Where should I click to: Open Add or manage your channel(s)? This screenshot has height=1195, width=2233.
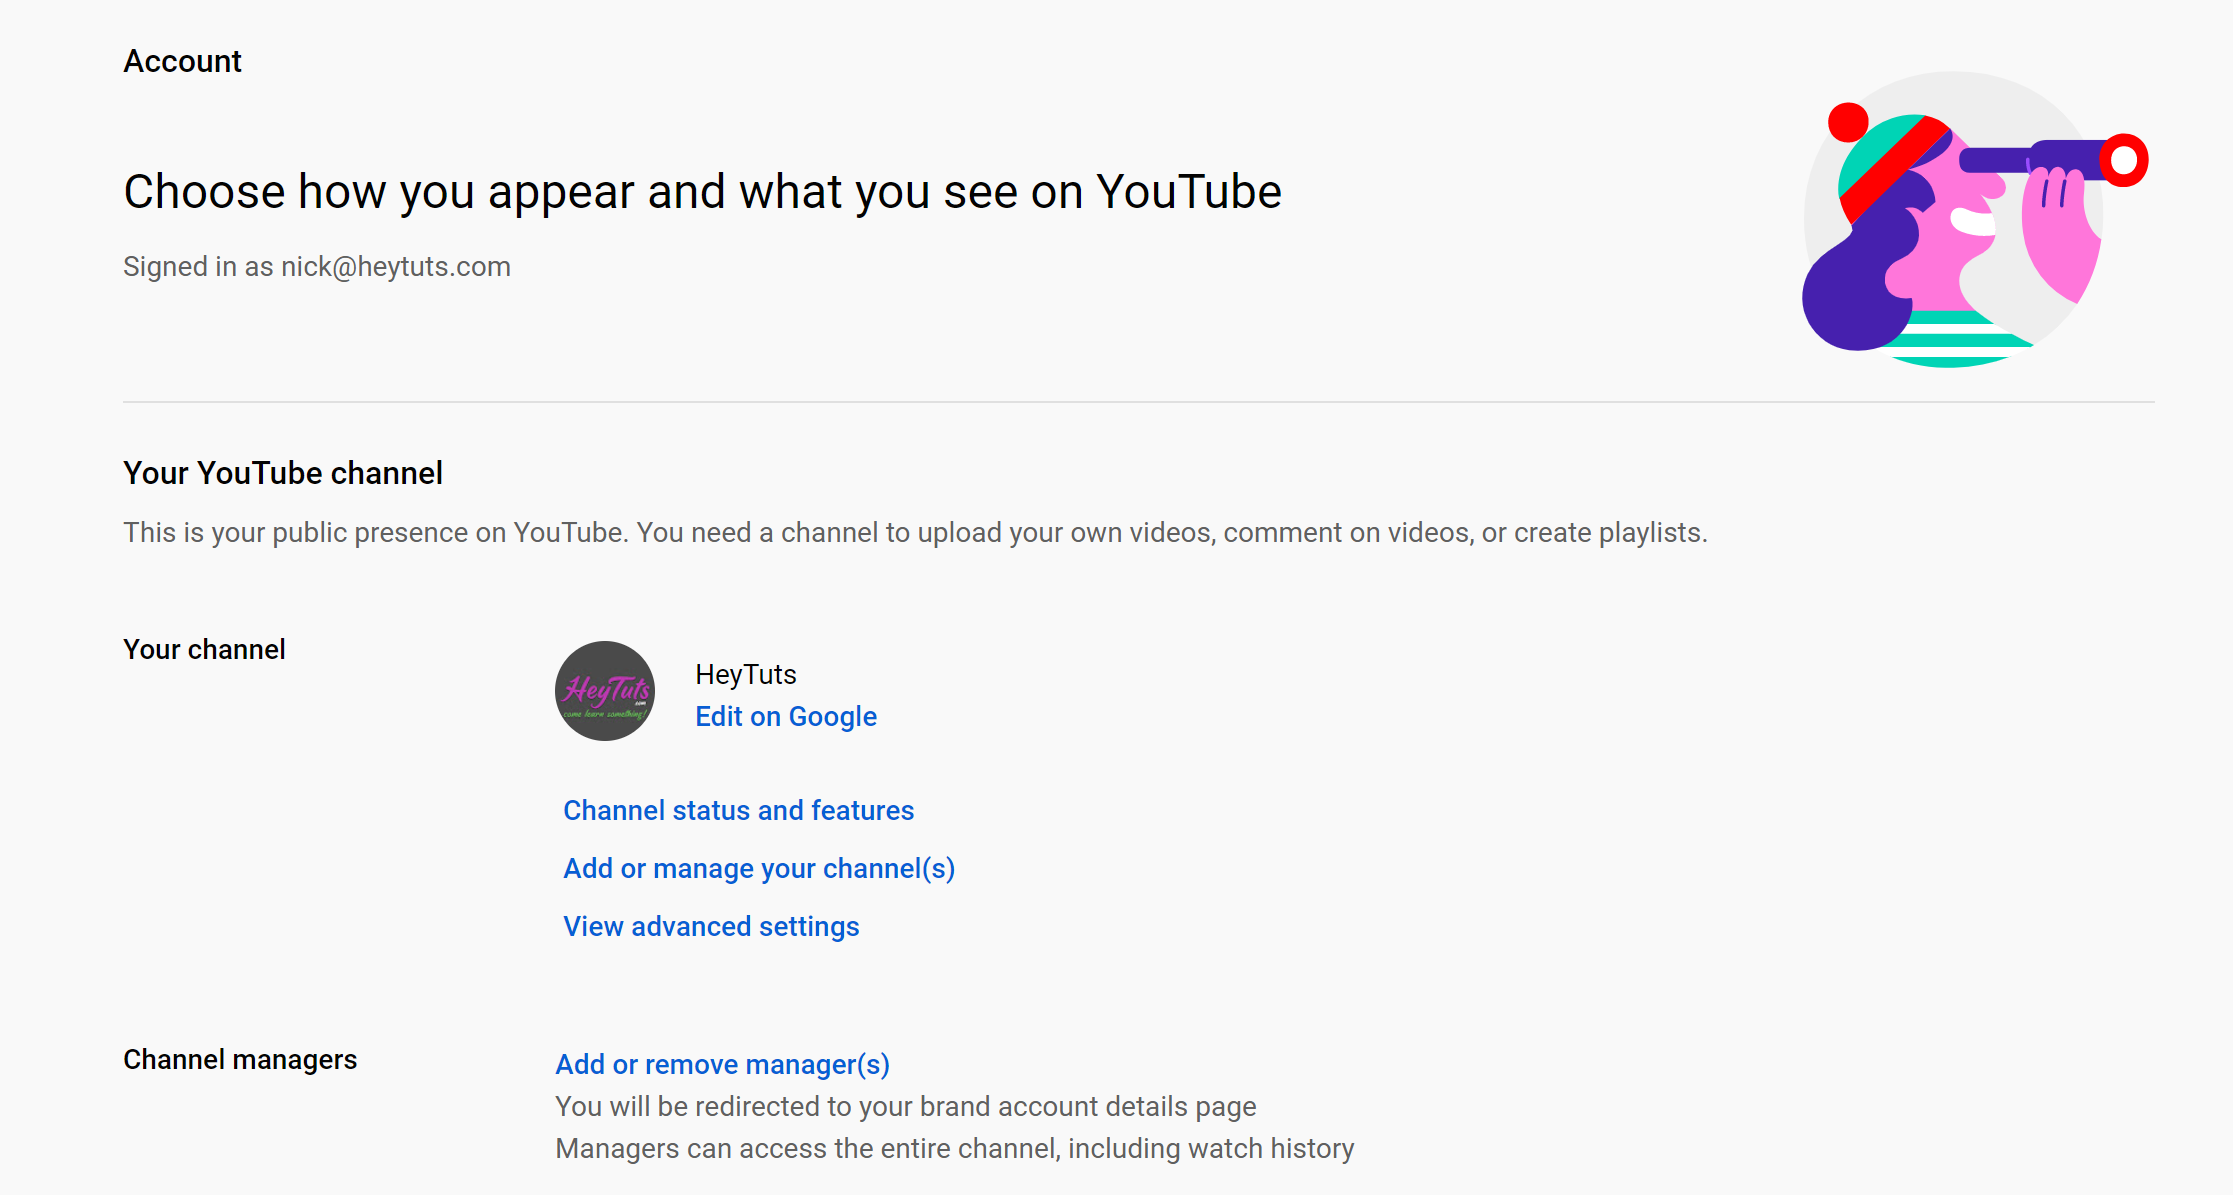759,868
